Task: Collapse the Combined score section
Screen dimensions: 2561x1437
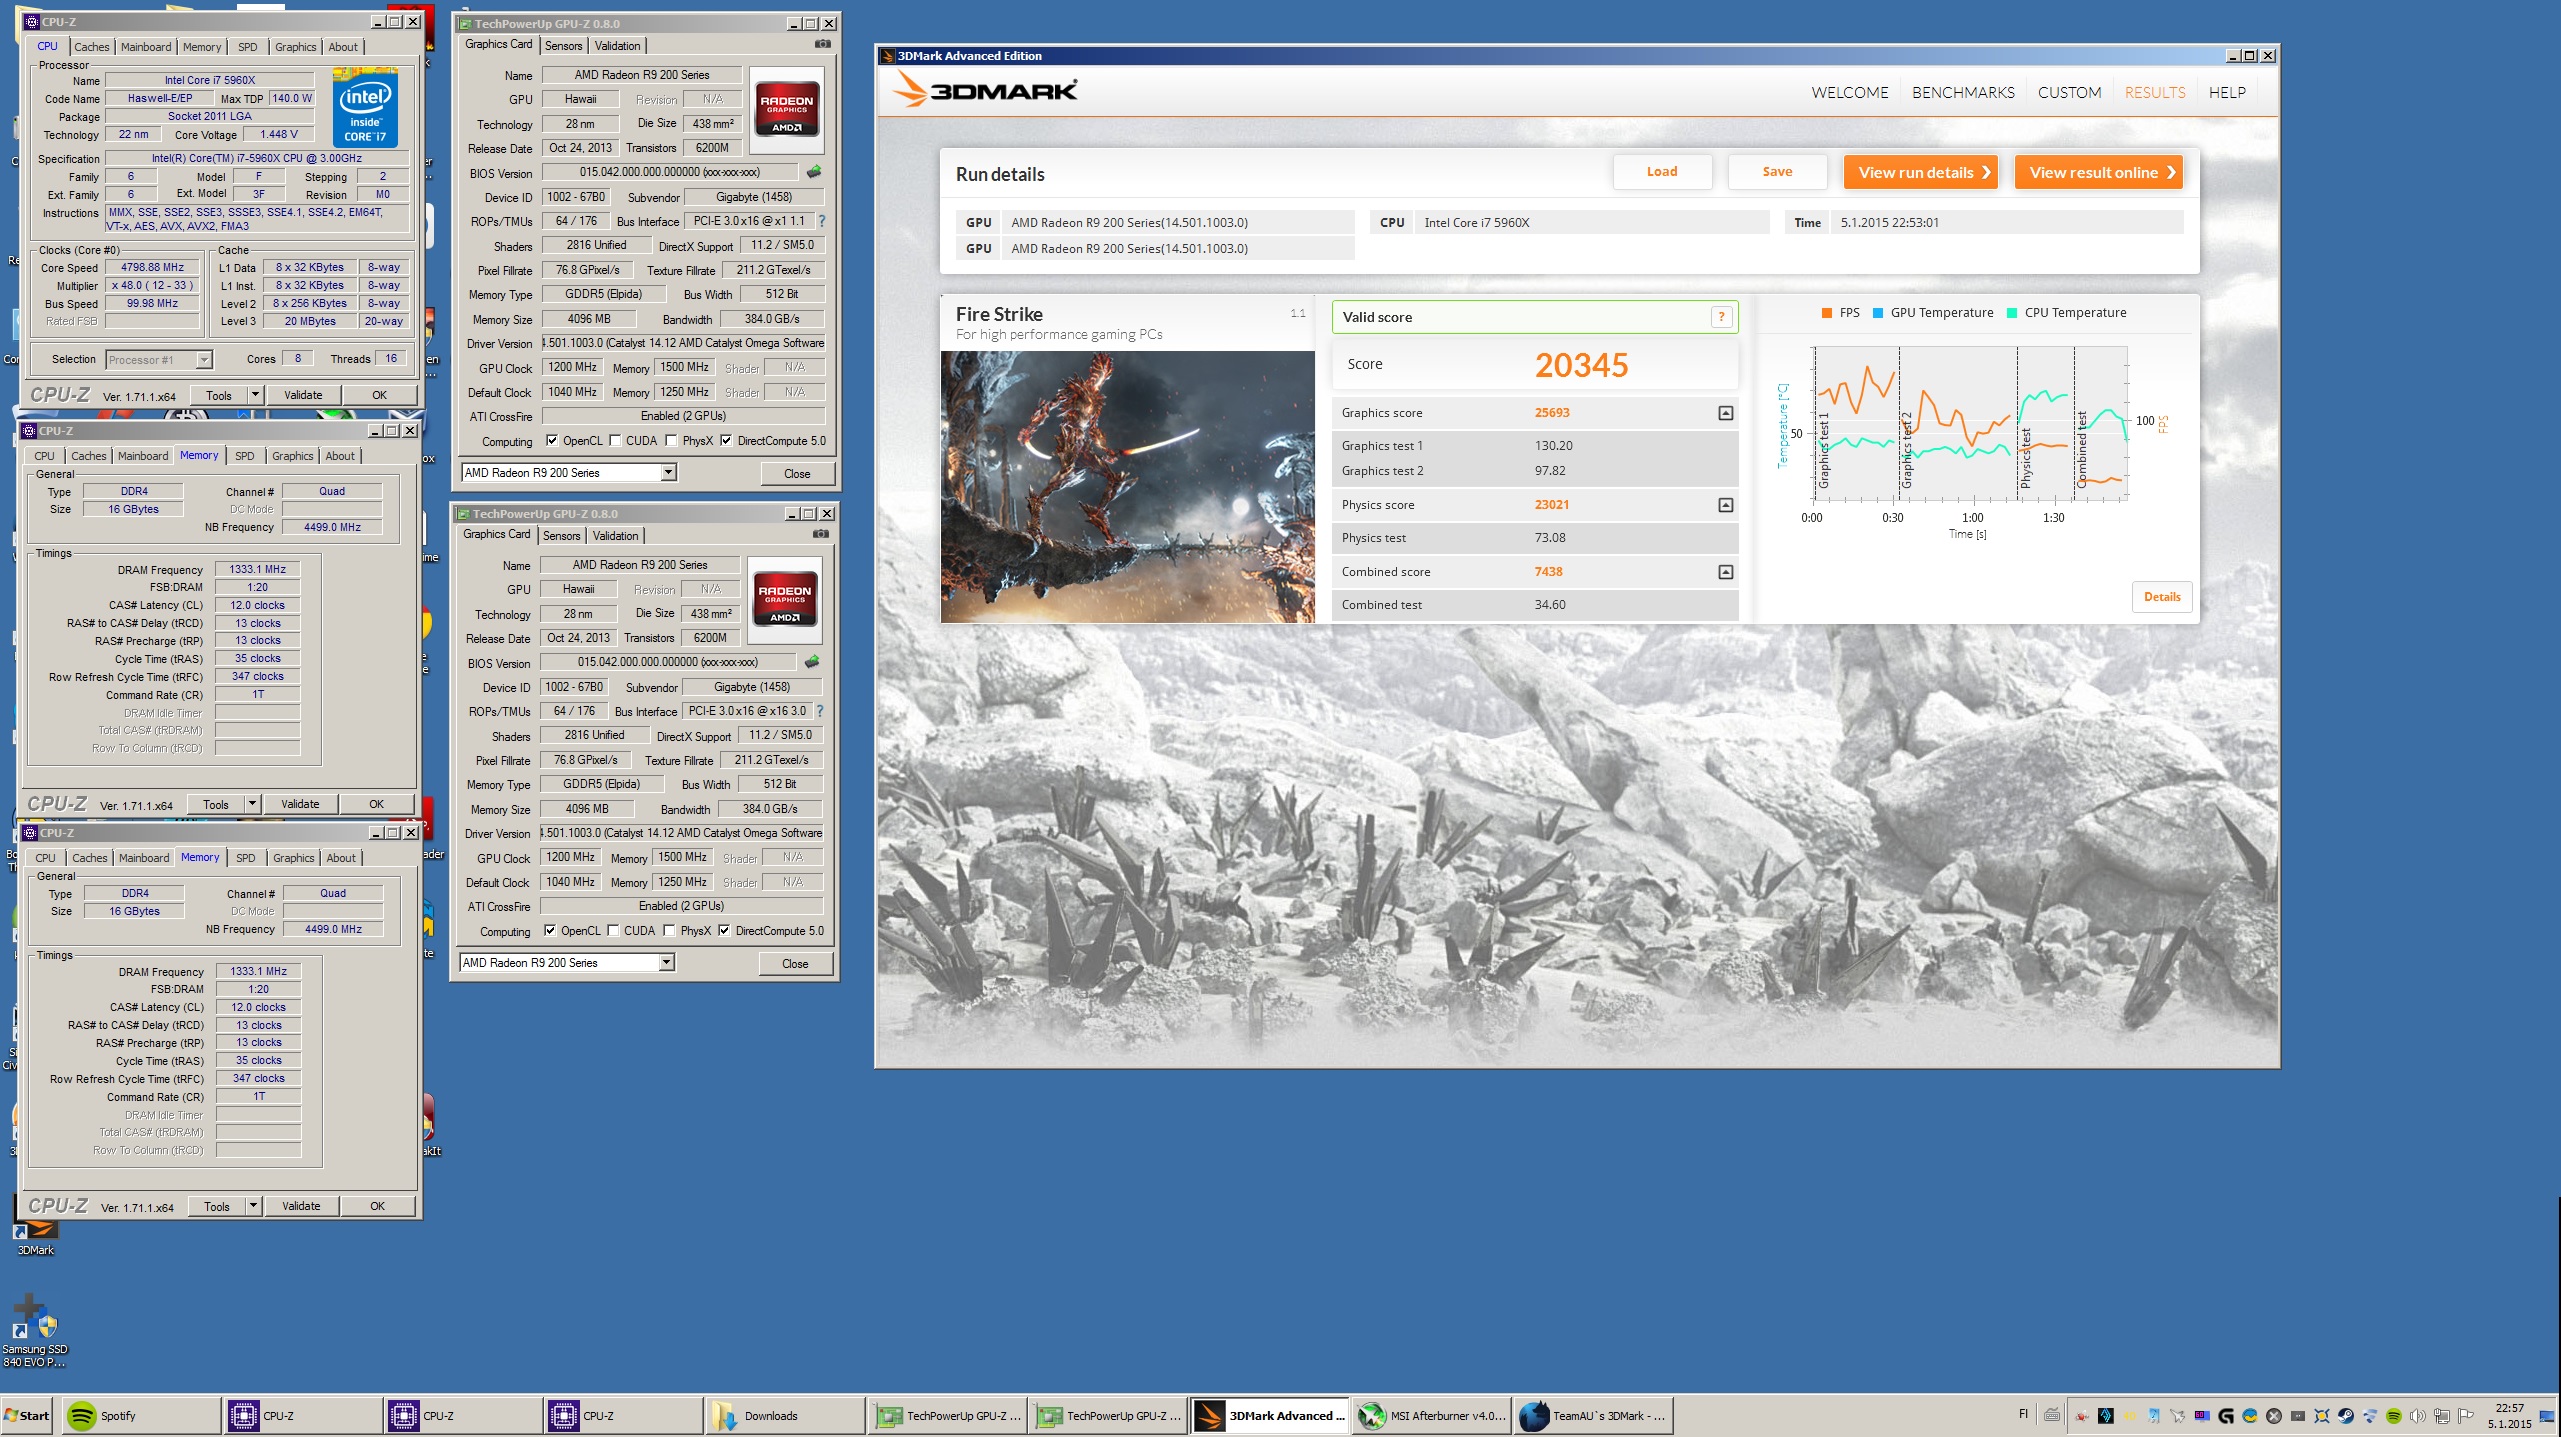Action: click(x=1726, y=572)
